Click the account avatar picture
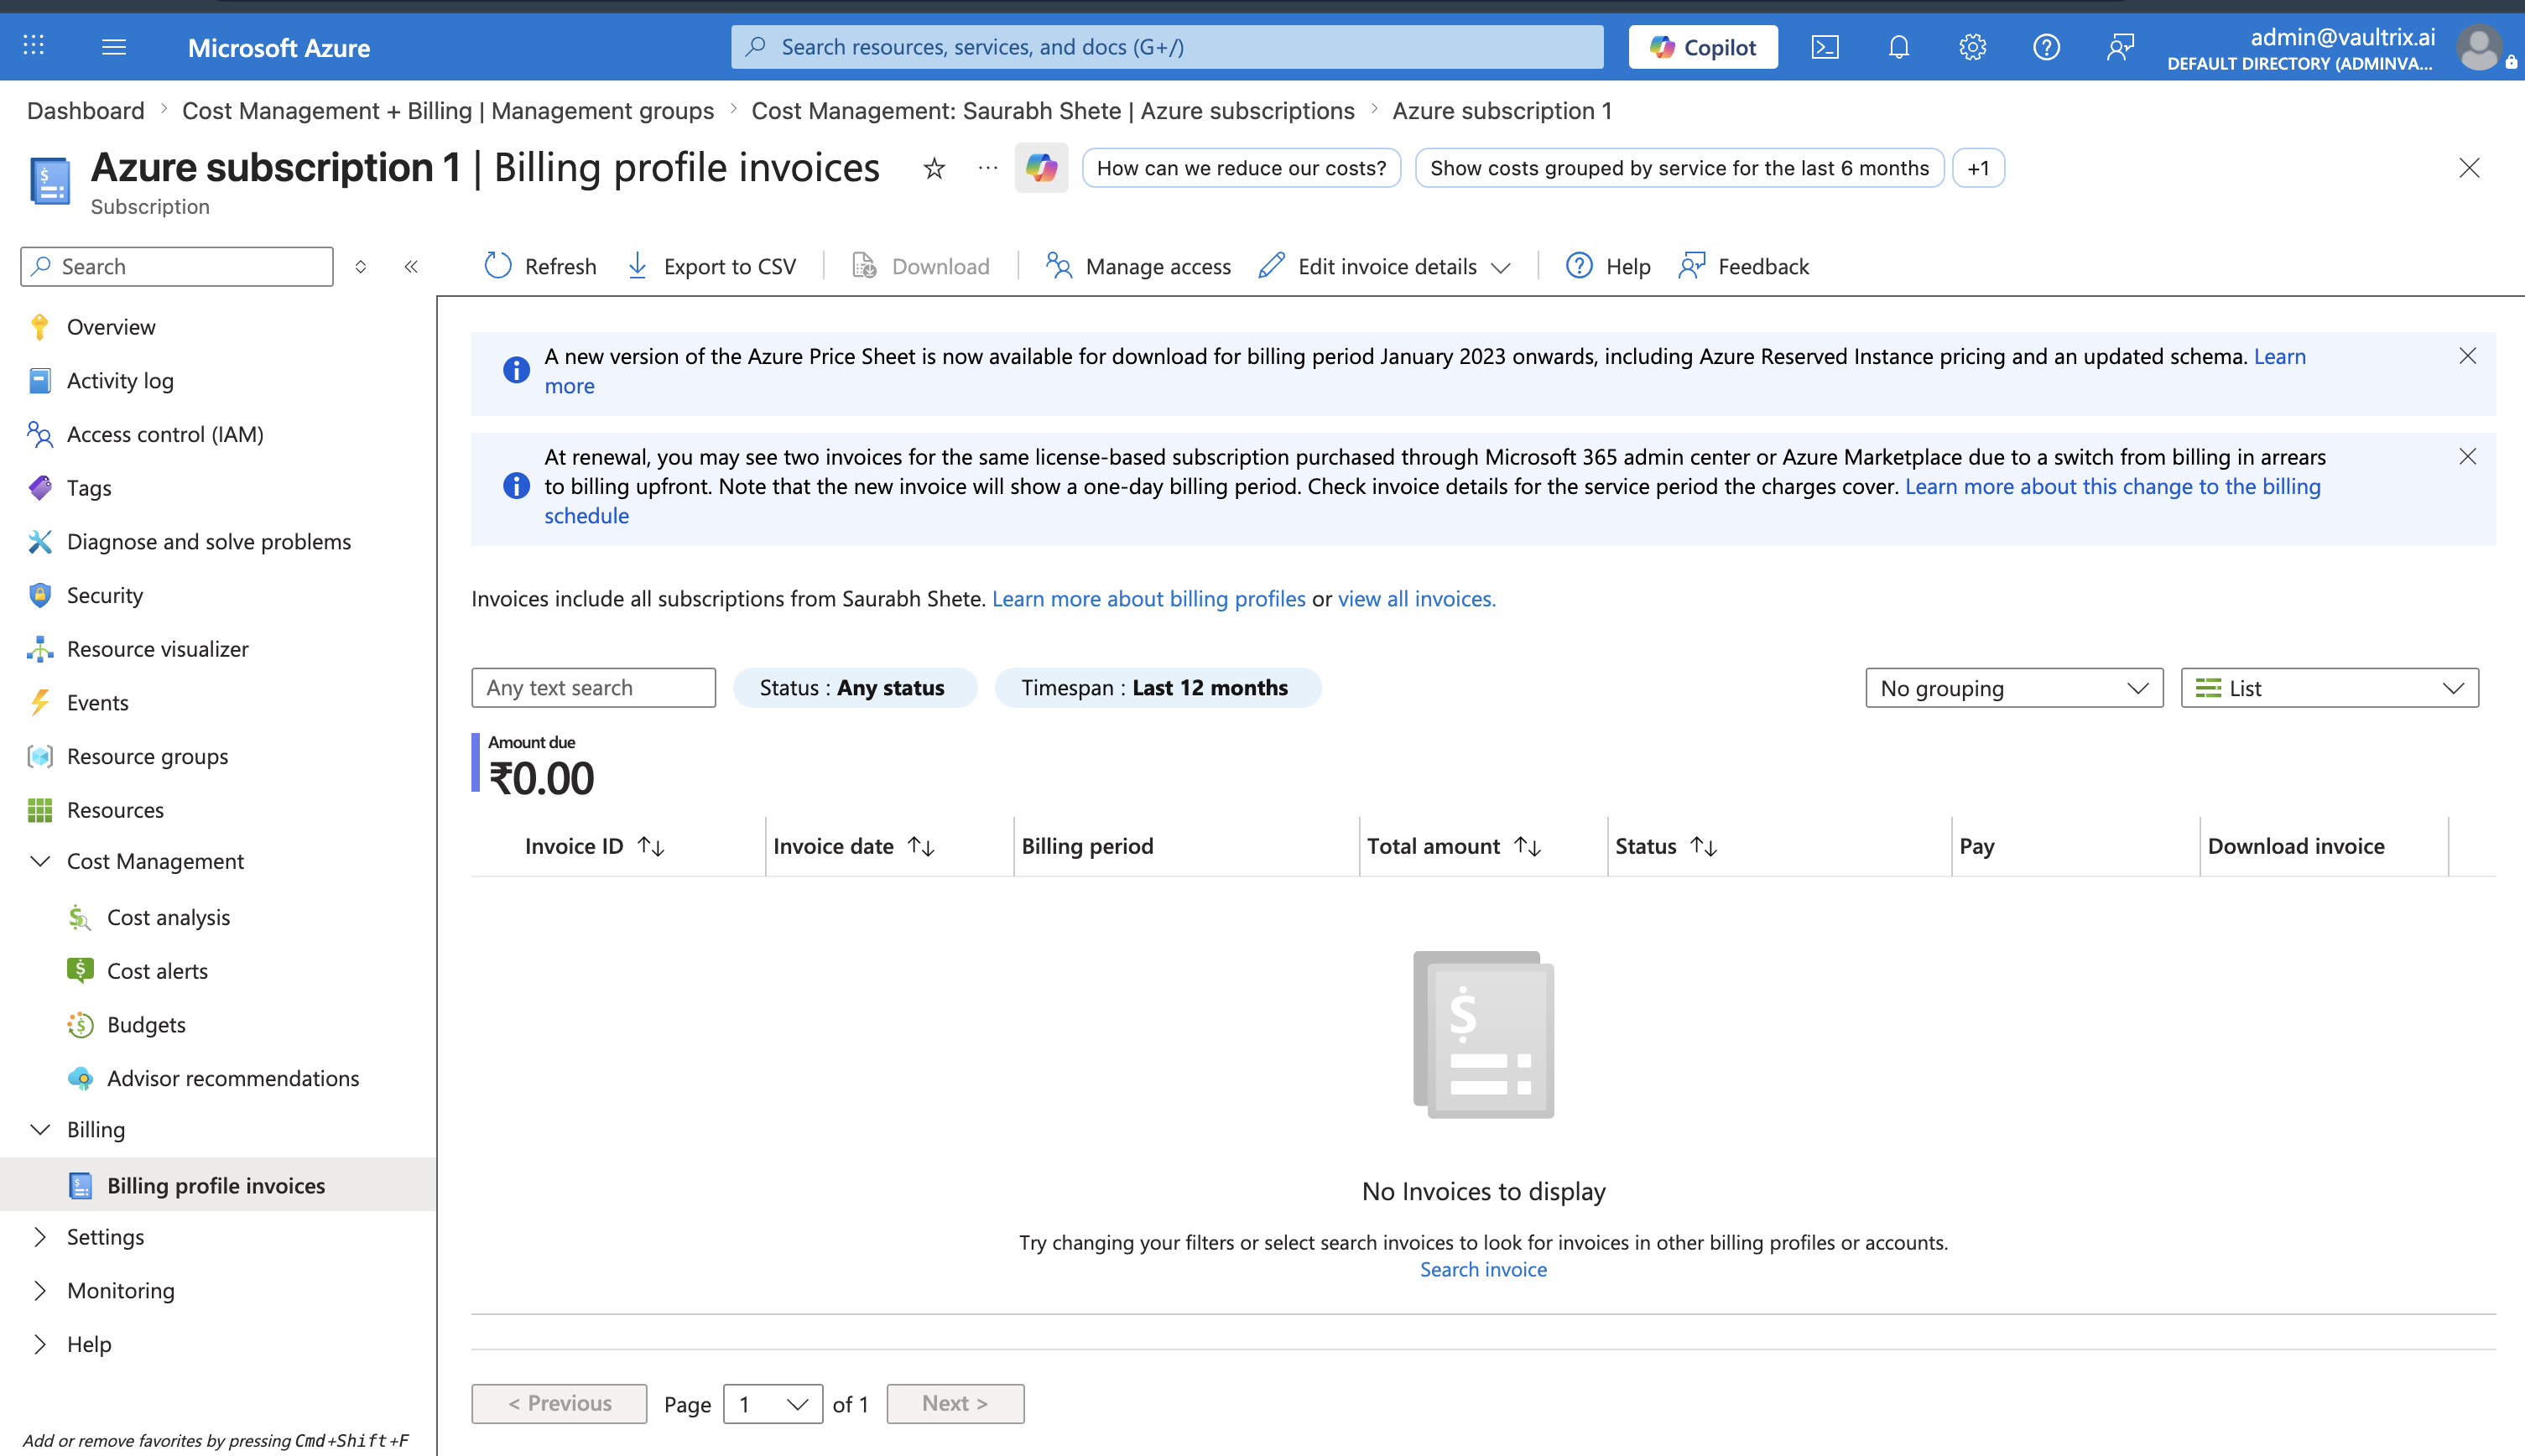The height and width of the screenshot is (1456, 2525). [x=2479, y=47]
